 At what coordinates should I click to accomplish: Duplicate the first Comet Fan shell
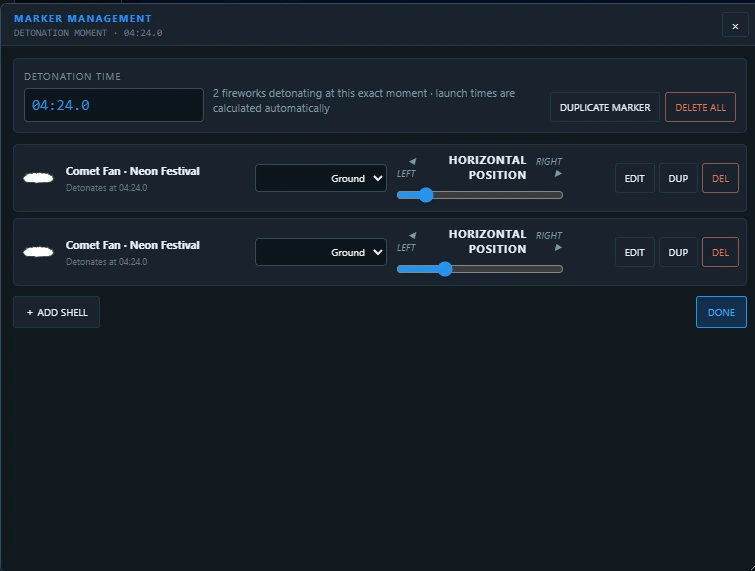click(x=678, y=178)
